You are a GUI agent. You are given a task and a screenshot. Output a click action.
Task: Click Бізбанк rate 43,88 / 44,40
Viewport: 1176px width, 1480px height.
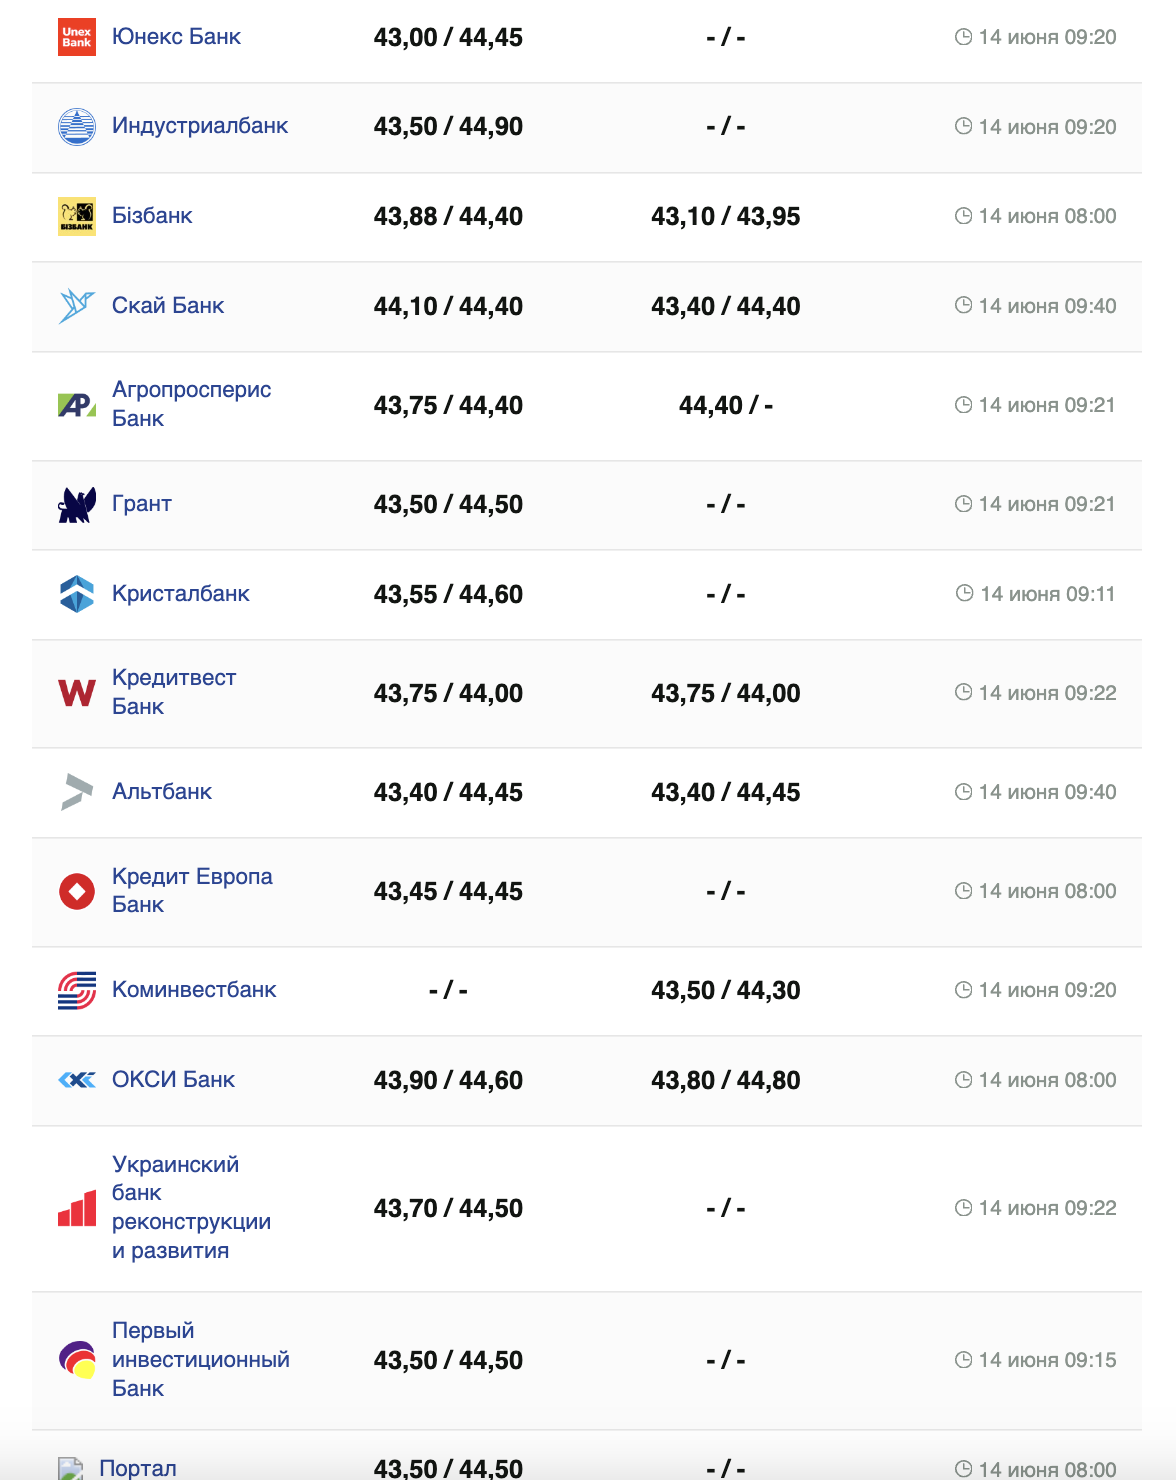click(448, 217)
